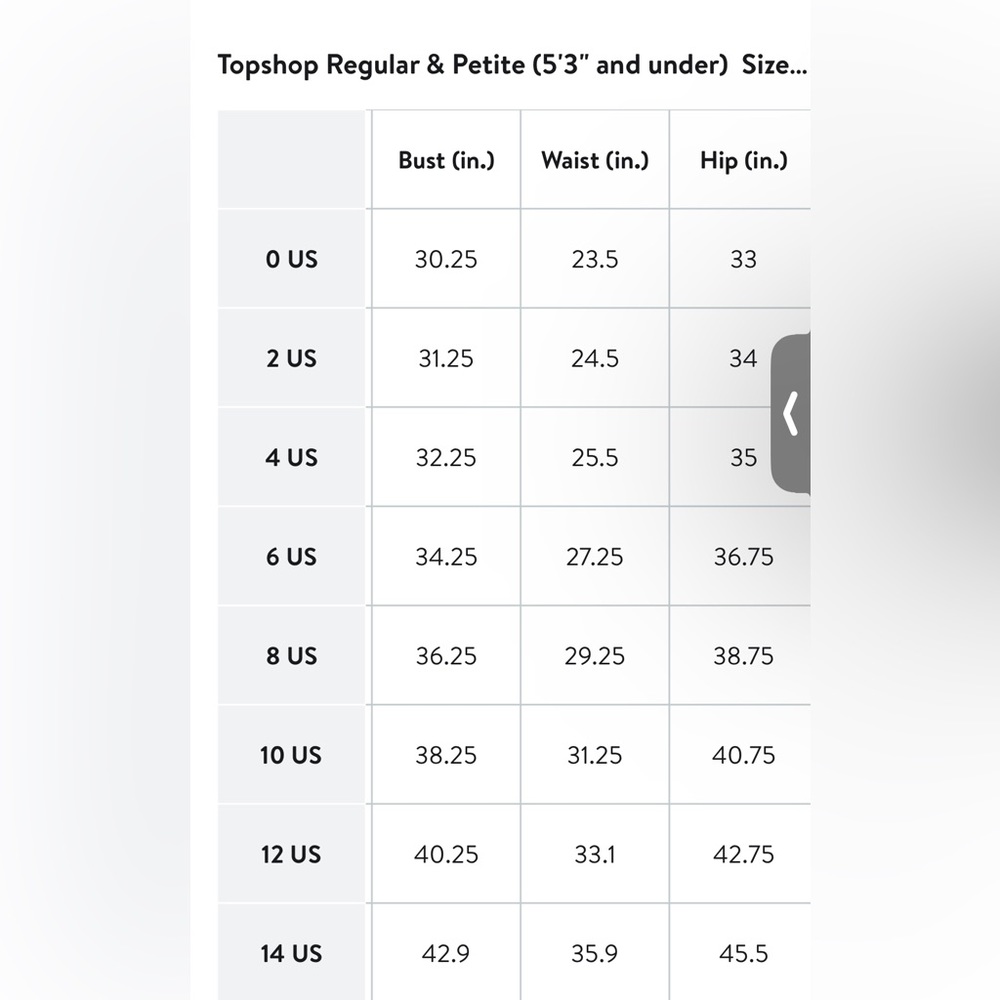The height and width of the screenshot is (1000, 1000).
Task: Click the 12 US size row label
Action: click(291, 854)
